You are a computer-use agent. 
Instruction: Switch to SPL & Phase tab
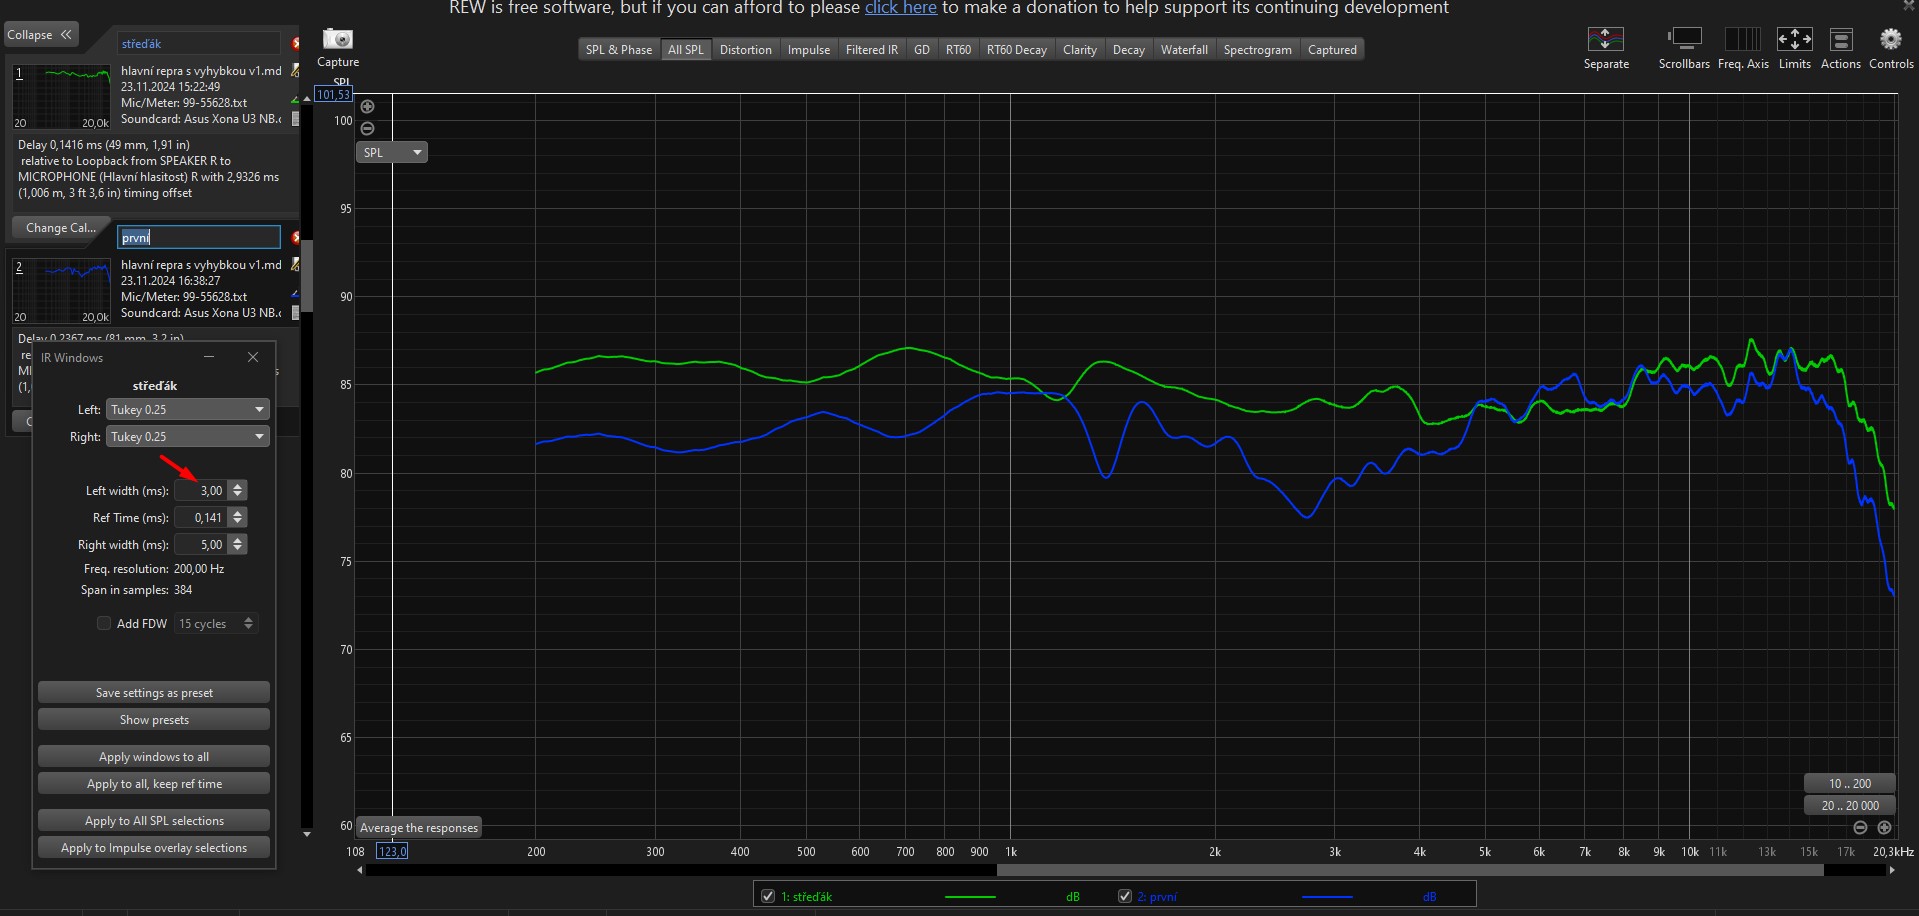tap(618, 50)
